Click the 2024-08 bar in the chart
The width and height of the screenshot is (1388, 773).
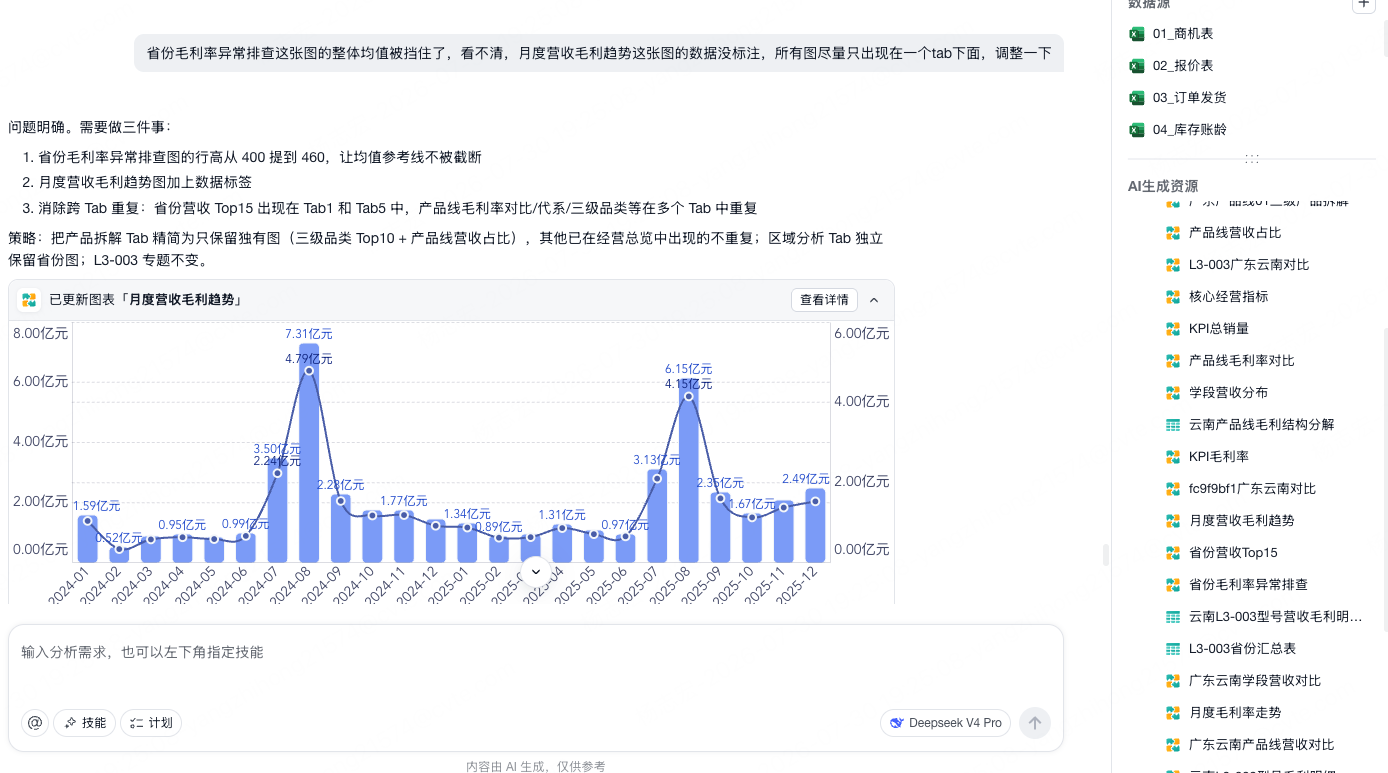click(x=309, y=452)
